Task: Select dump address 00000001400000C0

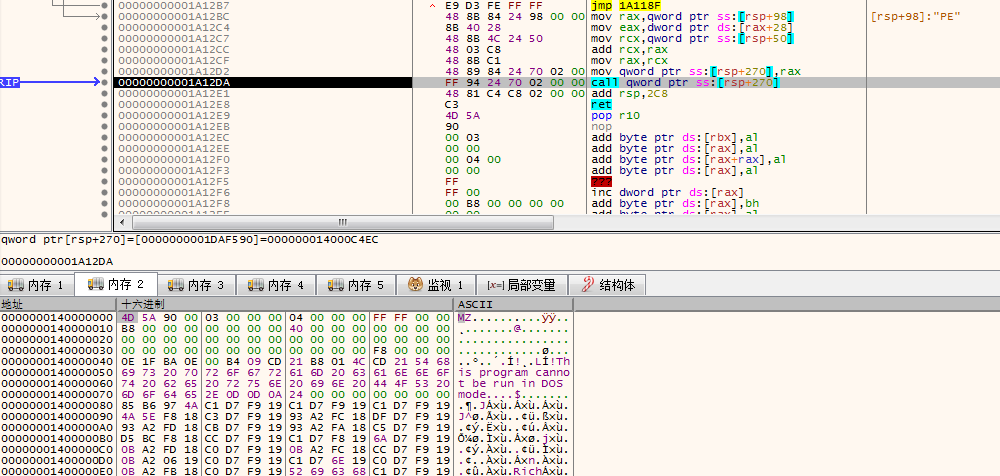Action: pos(57,449)
